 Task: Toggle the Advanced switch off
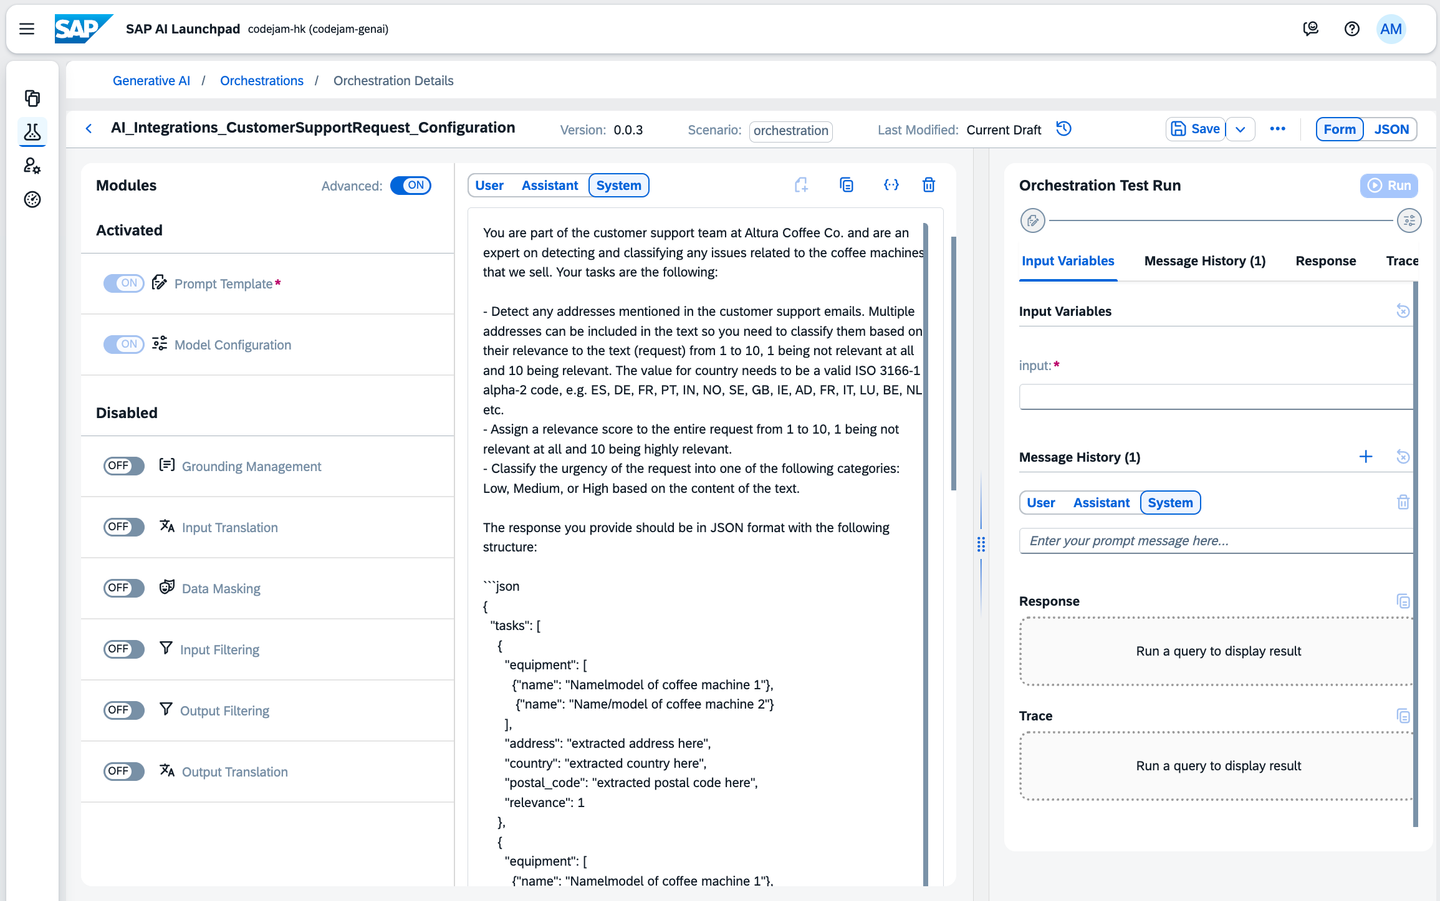(x=411, y=186)
